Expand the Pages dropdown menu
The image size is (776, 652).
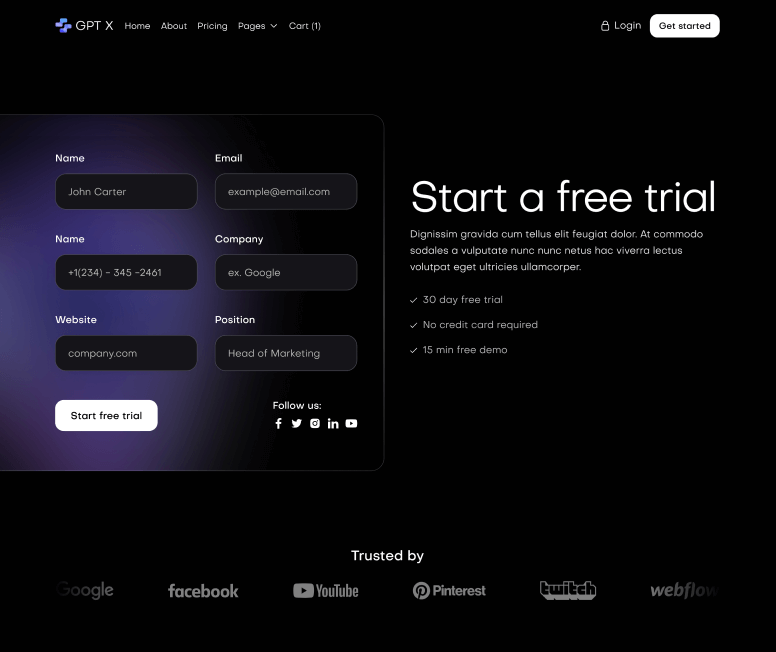point(257,26)
